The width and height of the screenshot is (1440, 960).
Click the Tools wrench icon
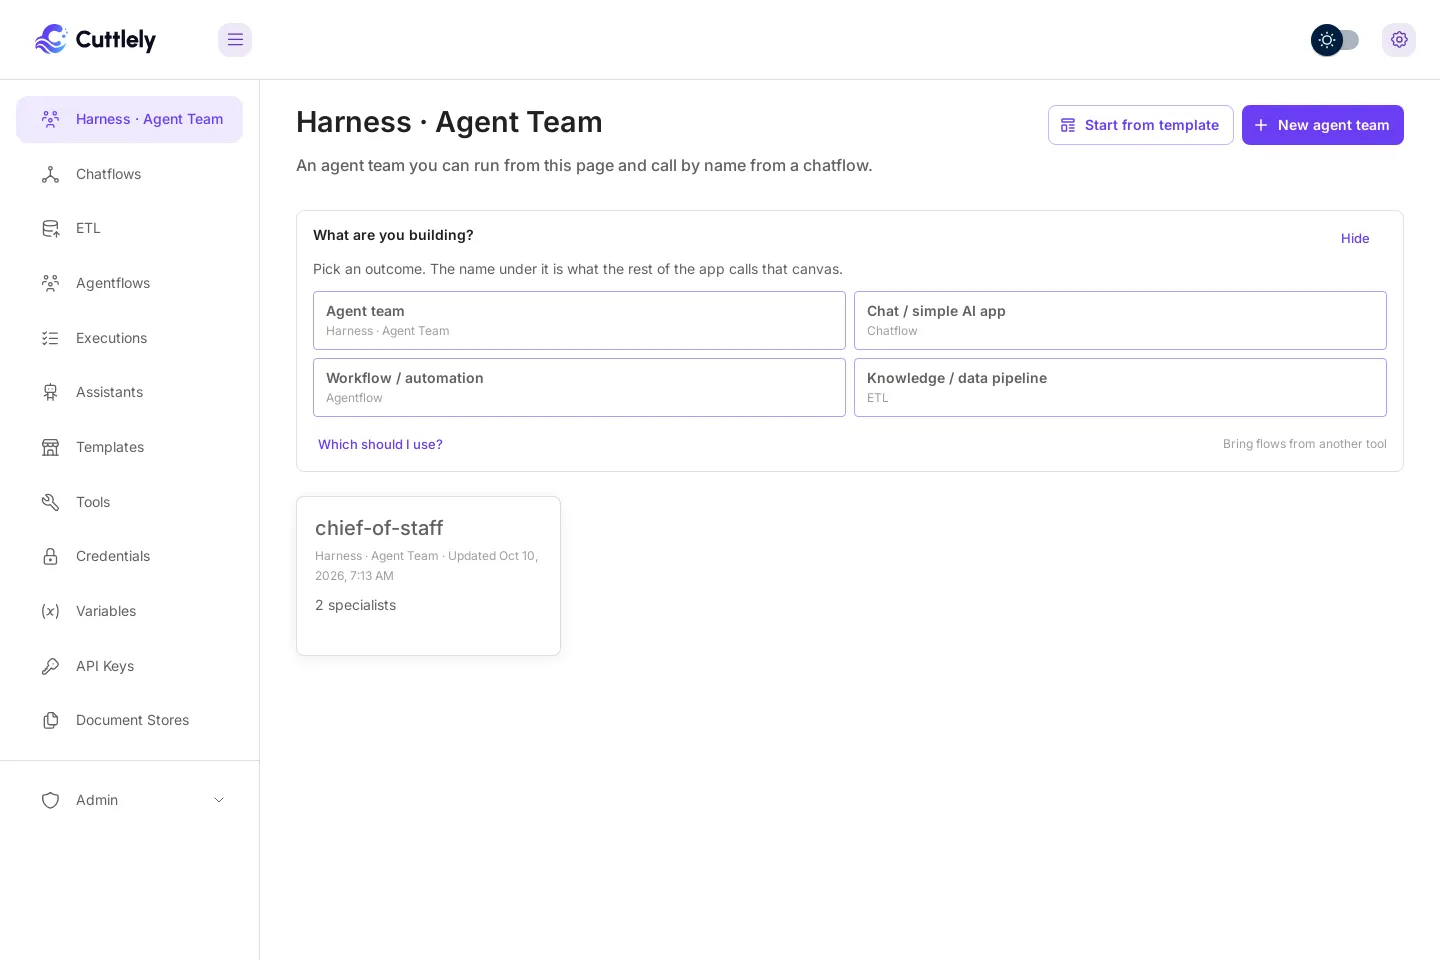tap(50, 502)
